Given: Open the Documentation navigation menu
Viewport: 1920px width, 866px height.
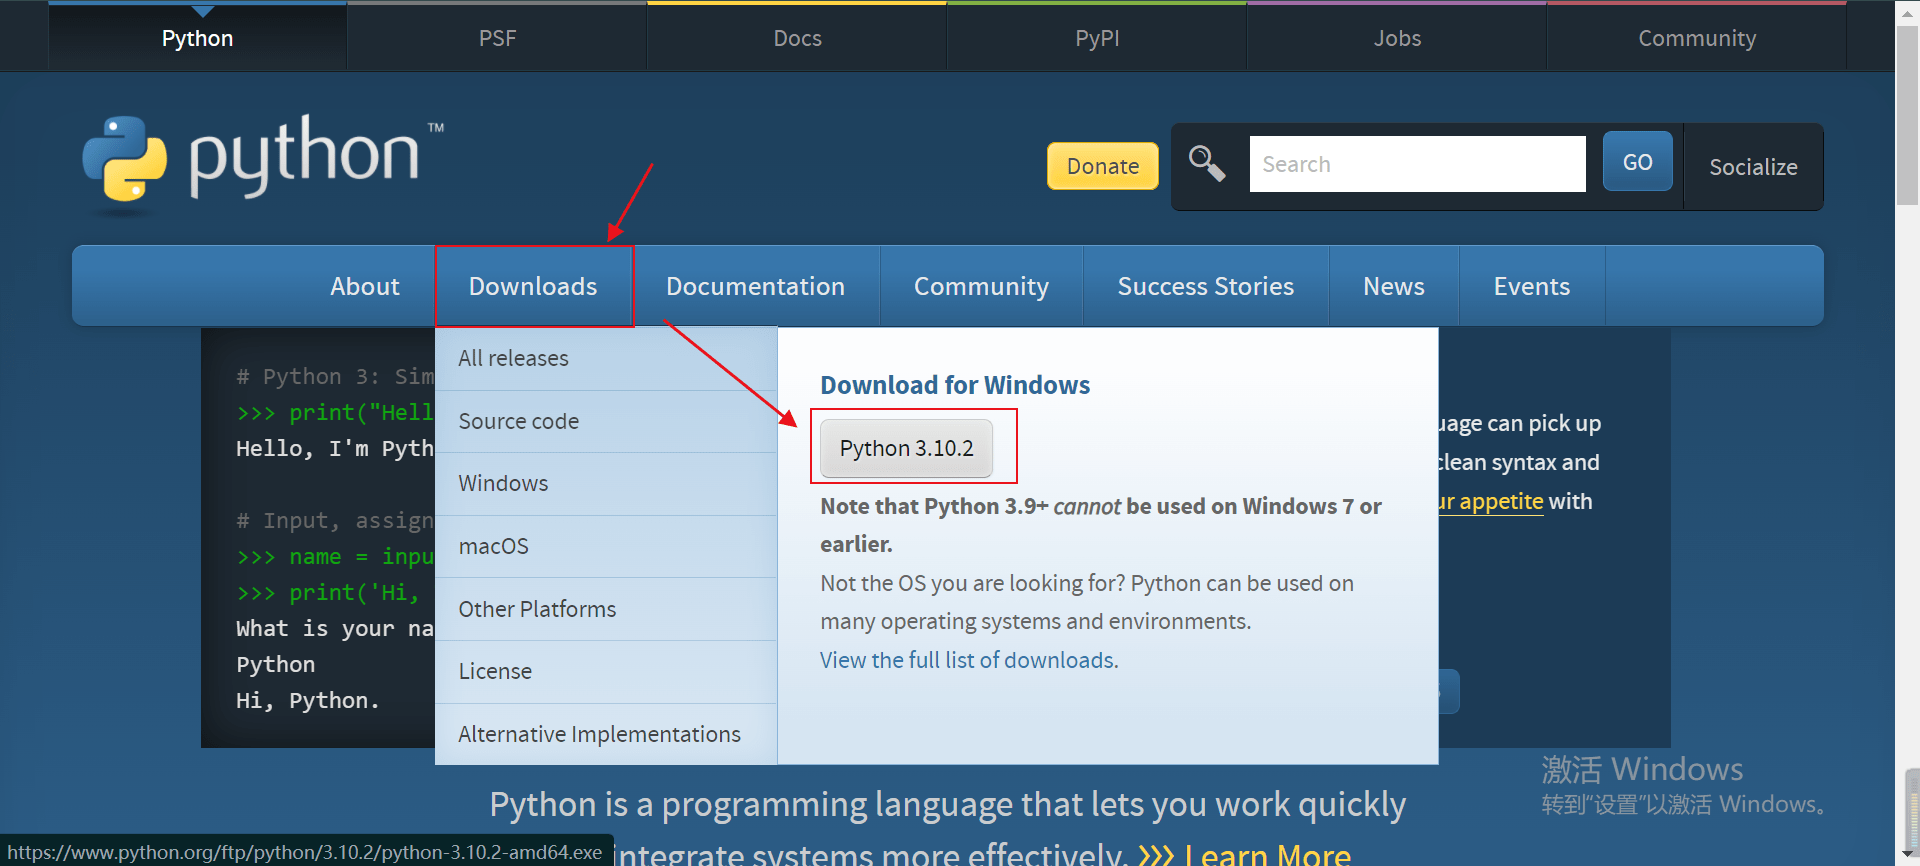Looking at the screenshot, I should 756,286.
